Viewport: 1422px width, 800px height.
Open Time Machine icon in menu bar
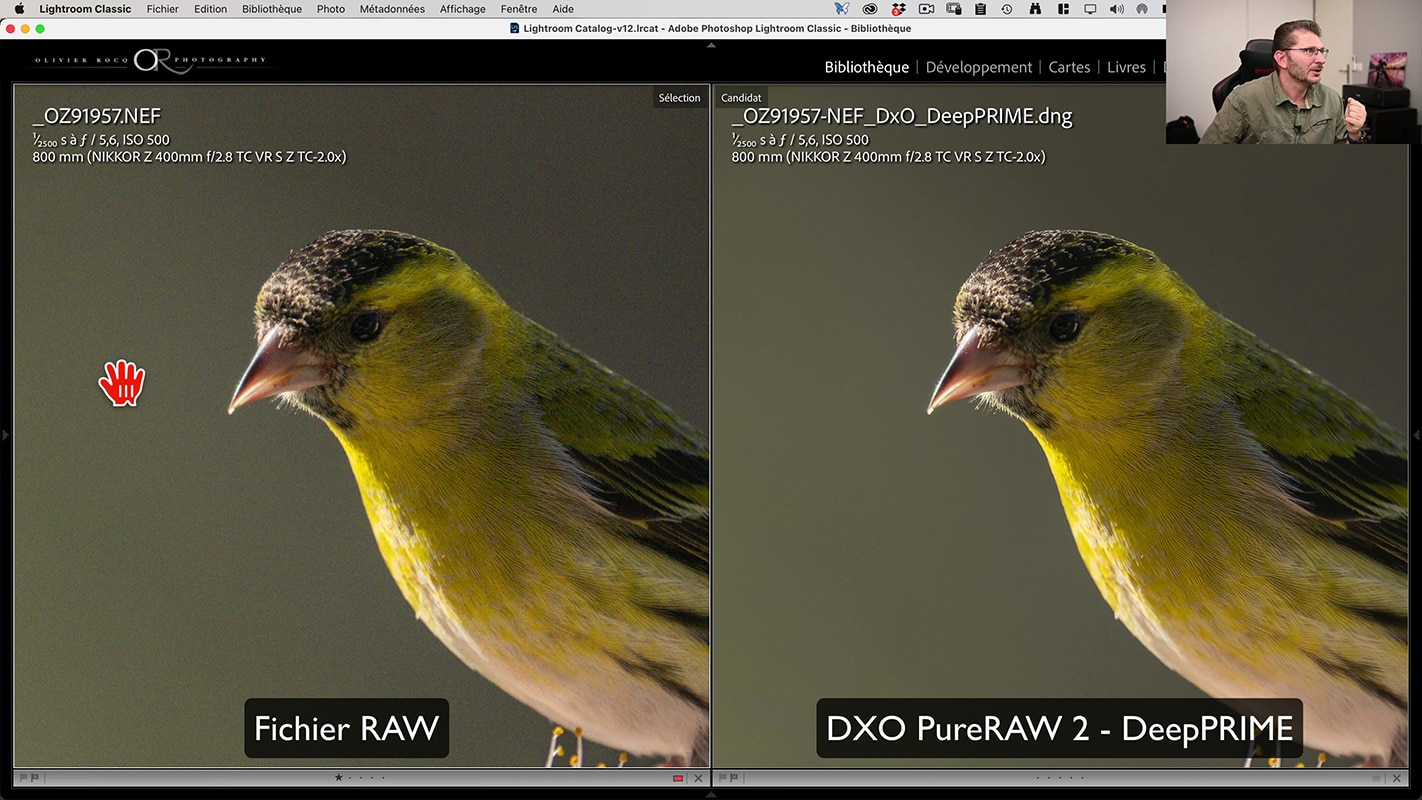1007,9
